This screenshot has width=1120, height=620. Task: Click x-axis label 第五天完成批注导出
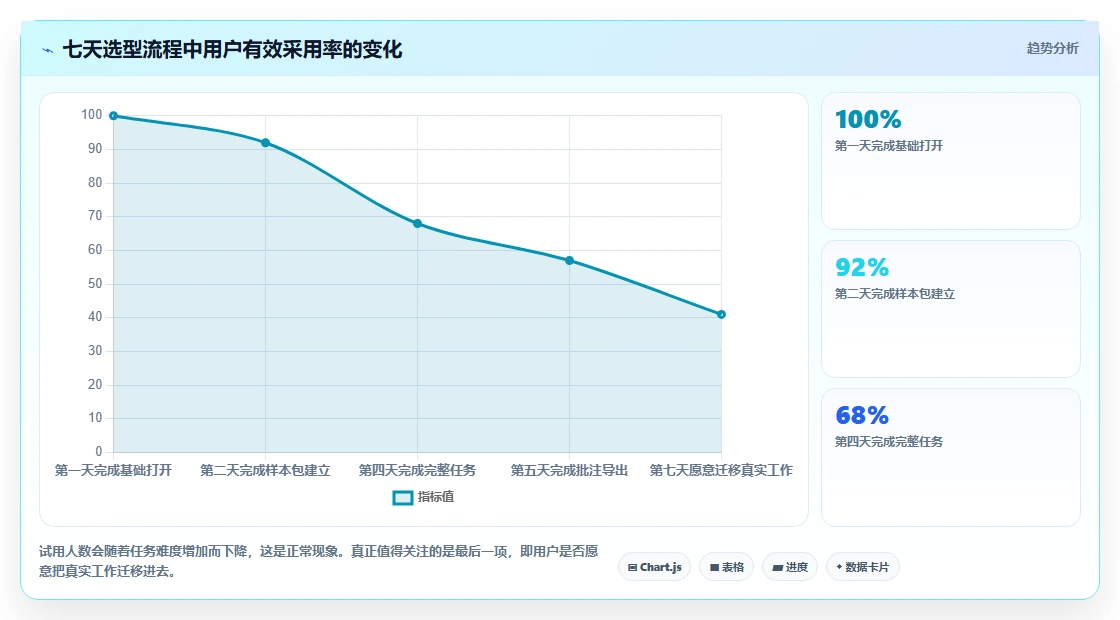tap(569, 470)
